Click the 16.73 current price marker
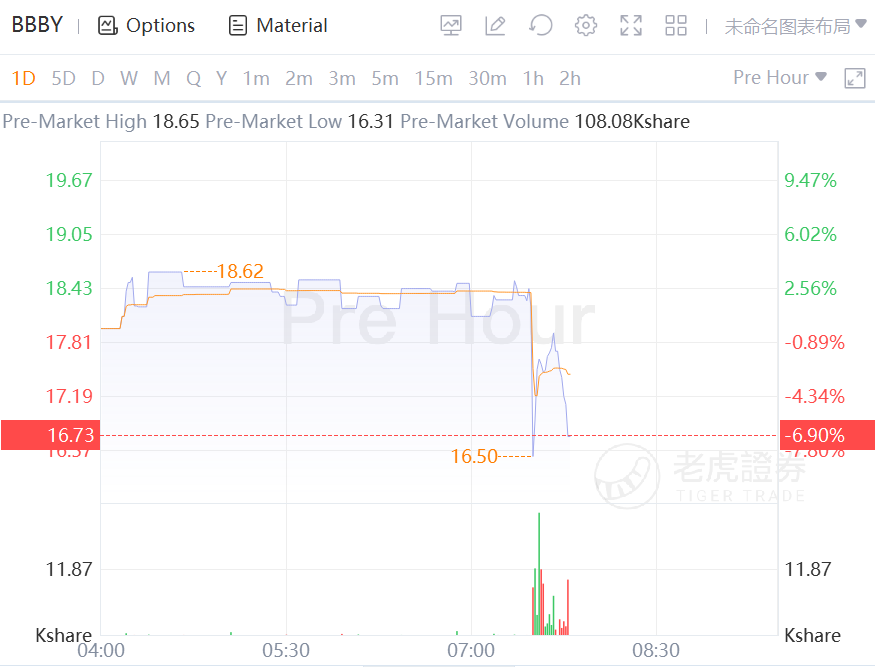 [x=51, y=435]
